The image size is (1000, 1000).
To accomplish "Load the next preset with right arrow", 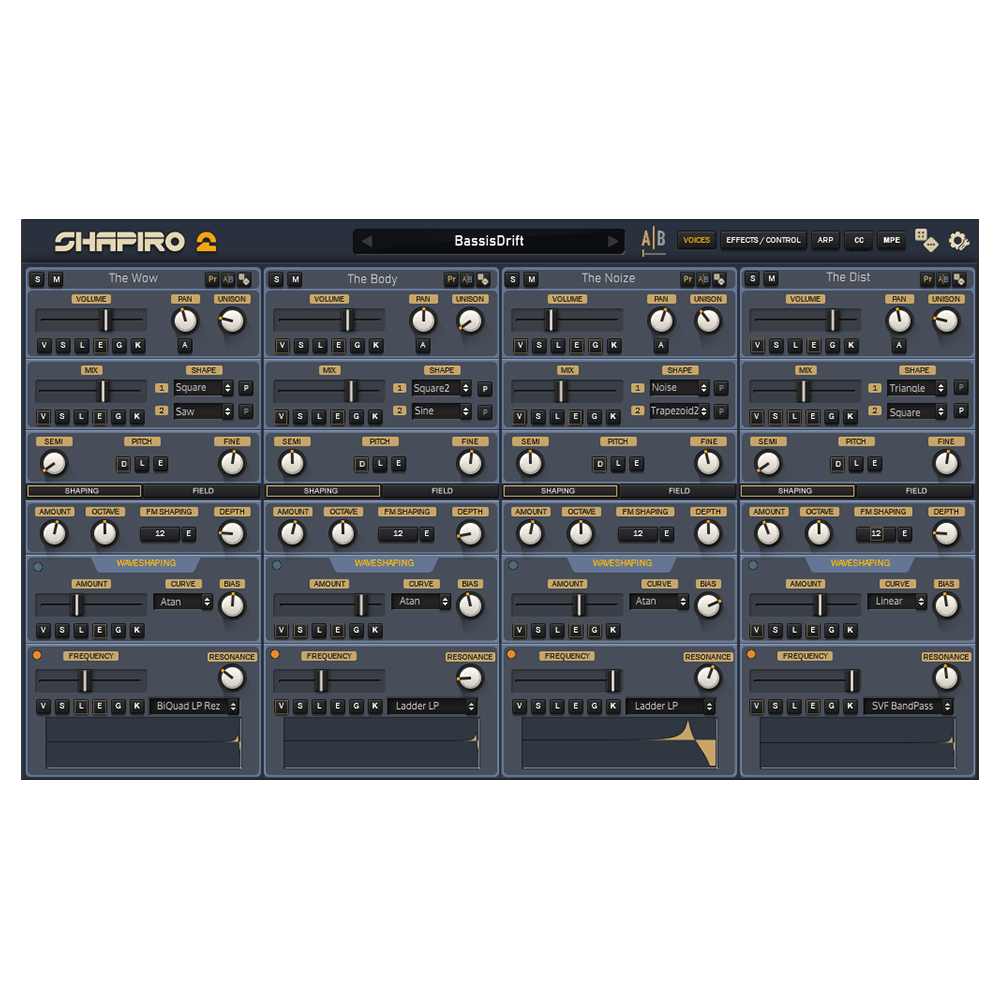I will point(613,241).
